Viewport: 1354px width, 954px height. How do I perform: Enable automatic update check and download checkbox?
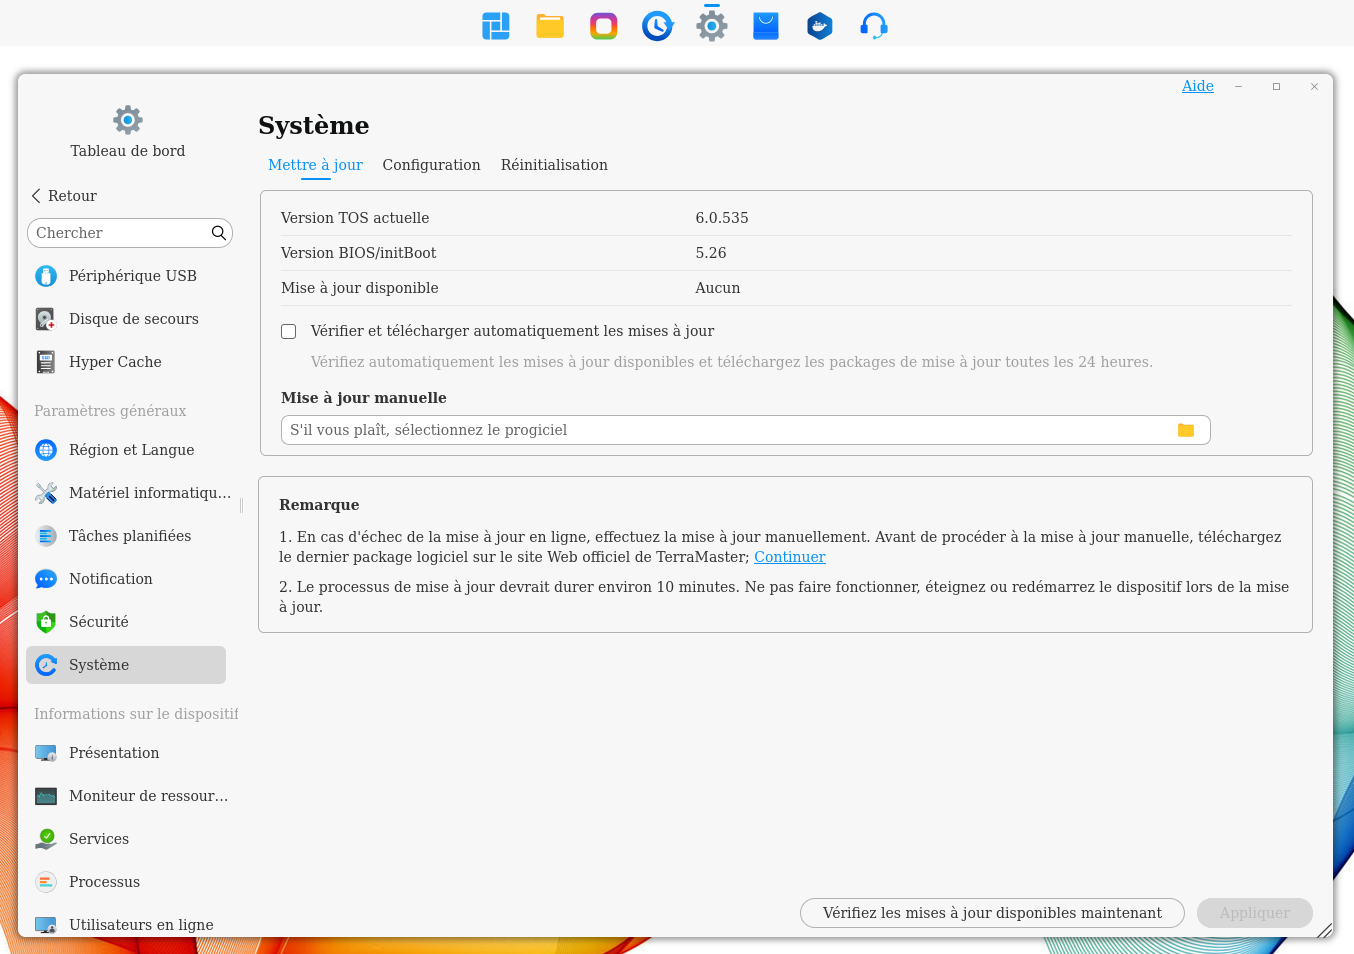(289, 331)
